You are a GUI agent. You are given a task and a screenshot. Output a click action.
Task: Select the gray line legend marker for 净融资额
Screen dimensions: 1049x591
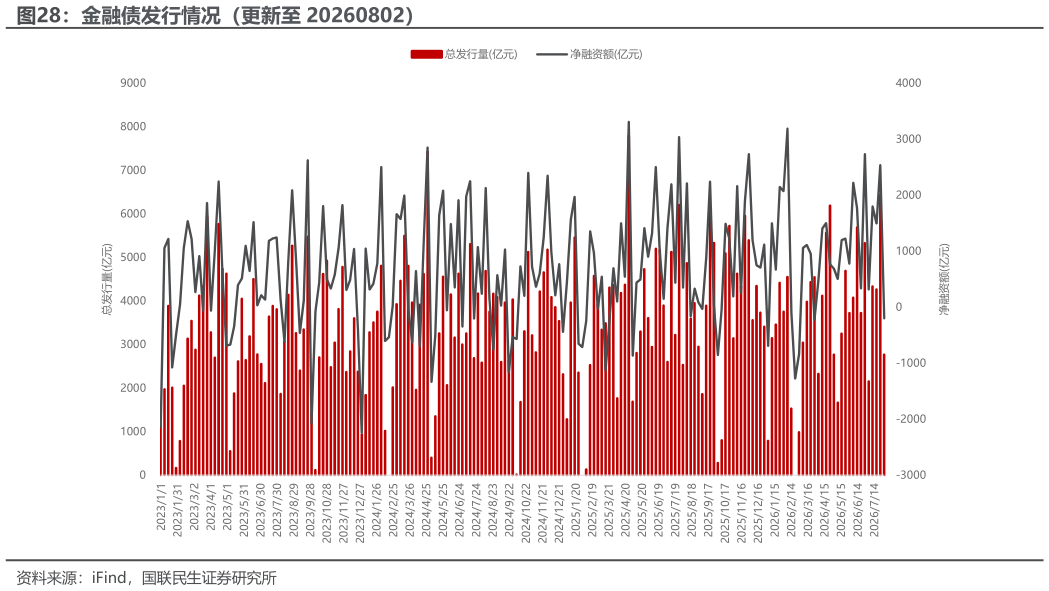coord(552,54)
